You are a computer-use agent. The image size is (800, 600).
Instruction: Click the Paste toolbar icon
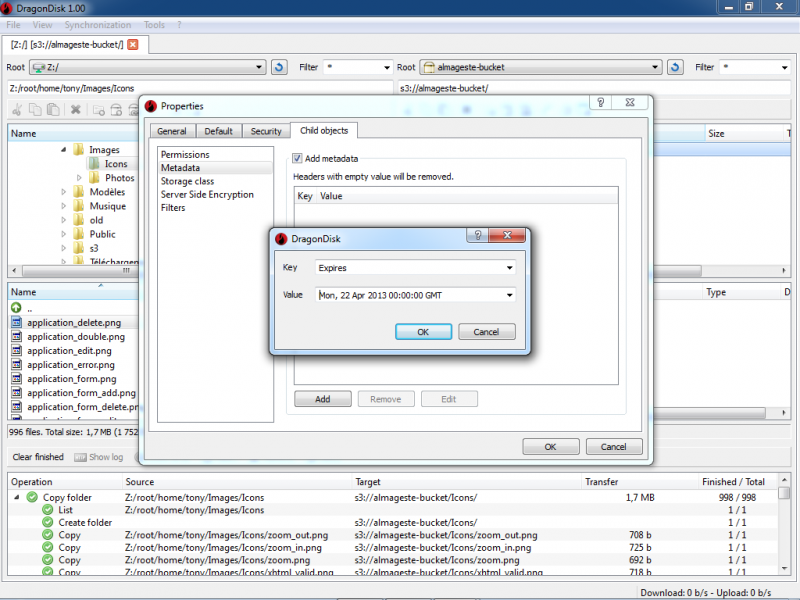[53, 110]
